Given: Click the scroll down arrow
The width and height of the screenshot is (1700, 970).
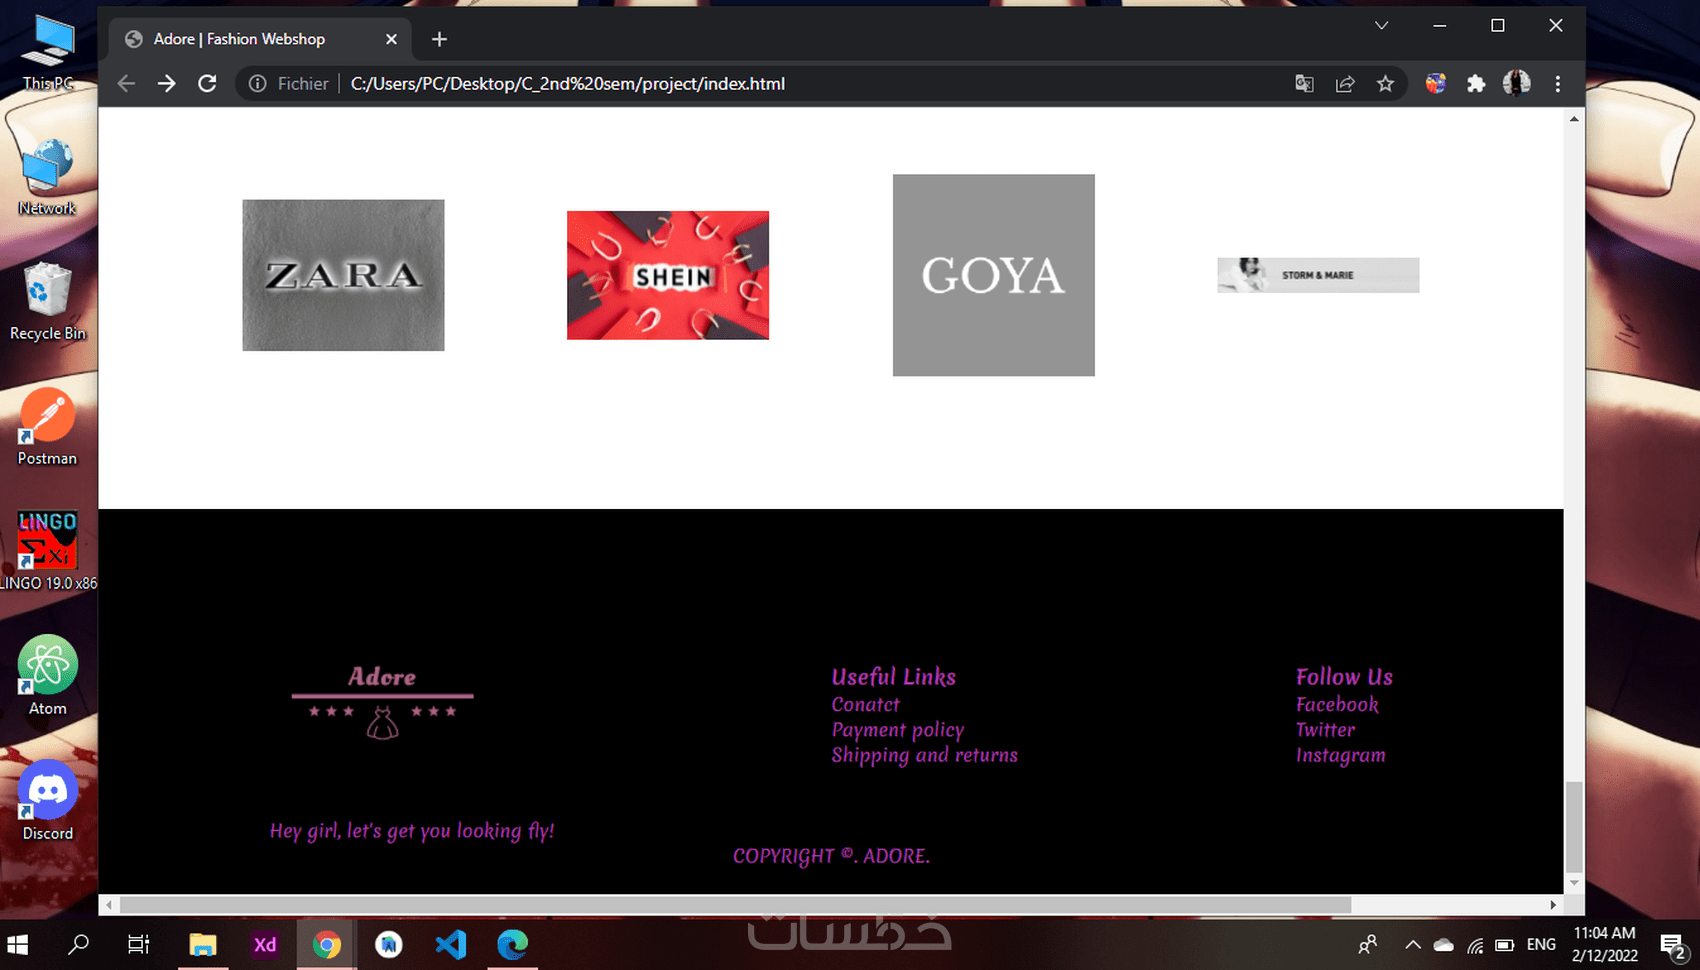Looking at the screenshot, I should pyautogui.click(x=1574, y=883).
